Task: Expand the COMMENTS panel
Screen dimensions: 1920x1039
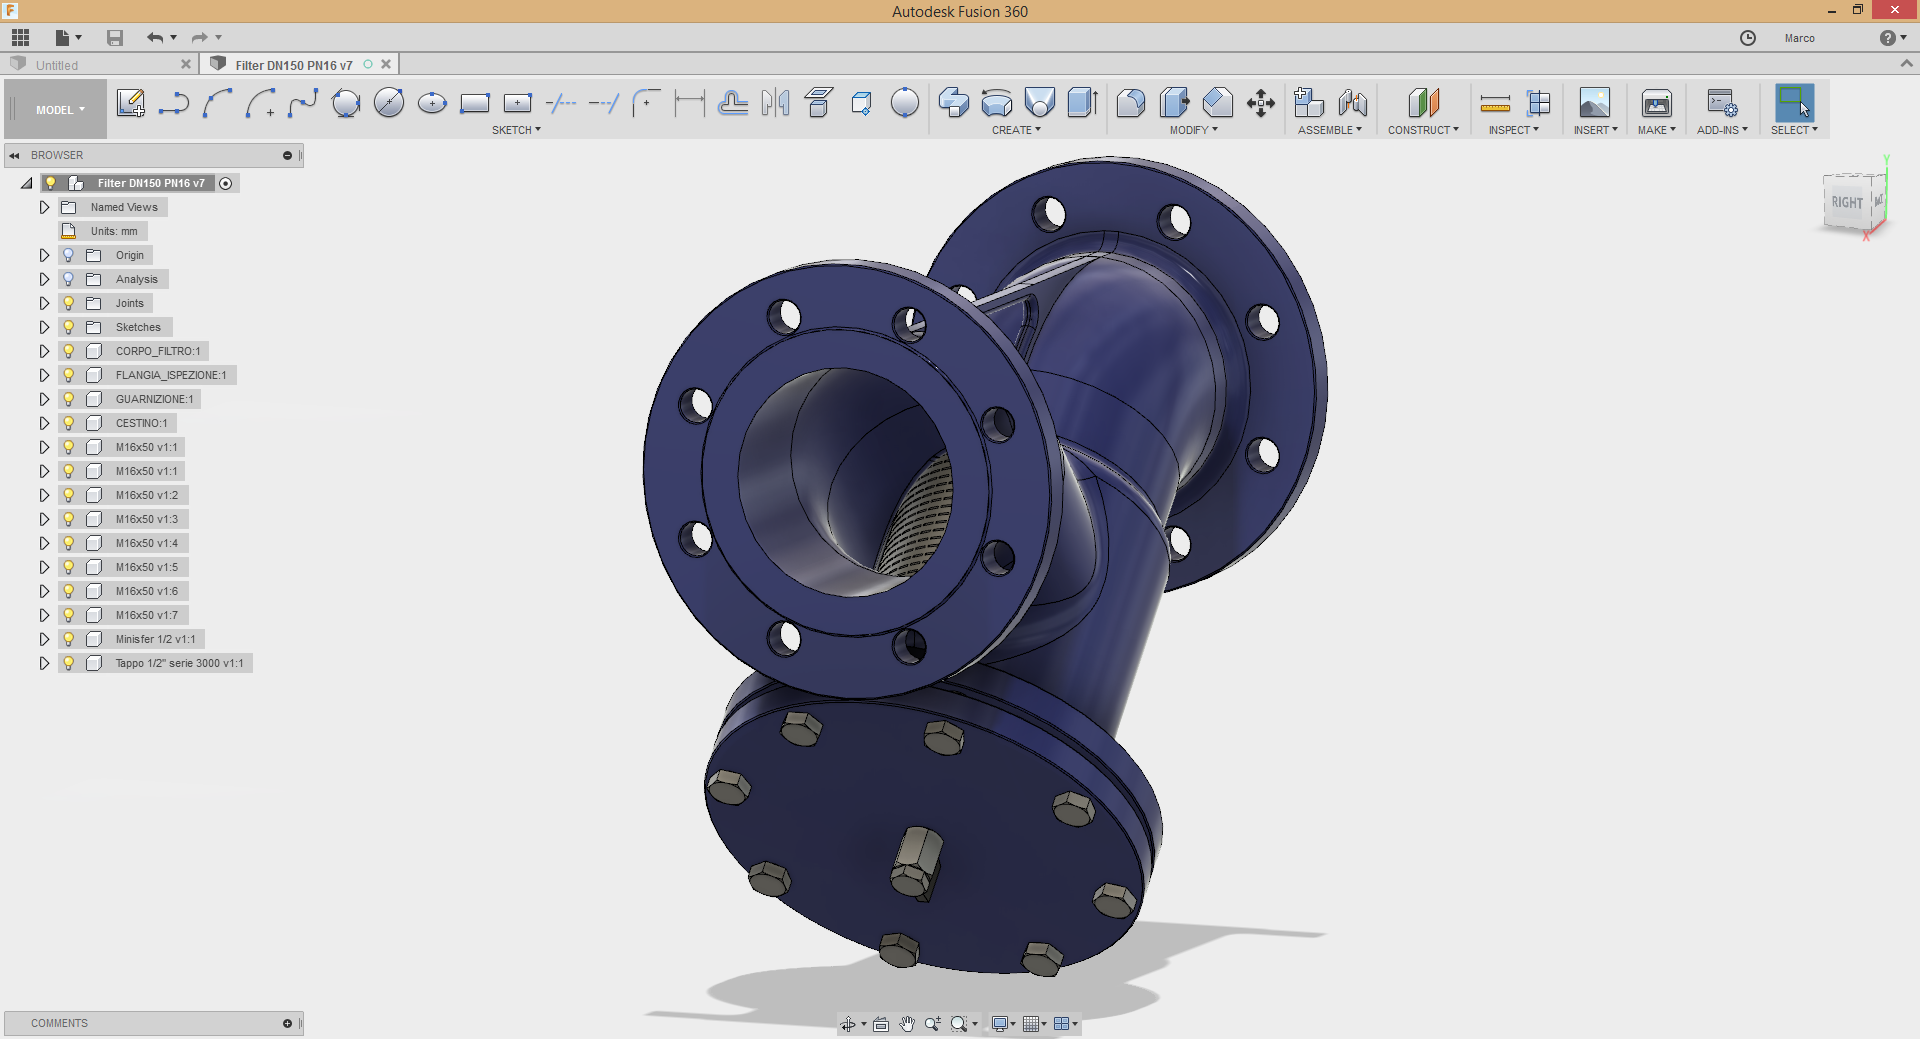Action: click(x=287, y=1023)
